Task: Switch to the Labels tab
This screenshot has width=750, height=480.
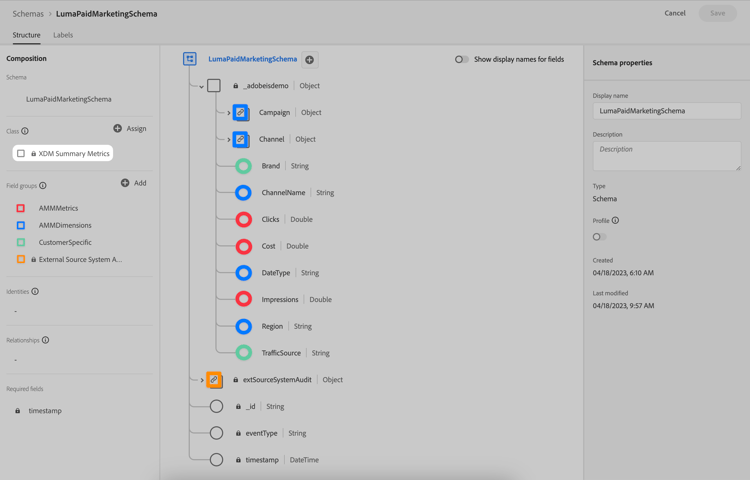Action: click(x=63, y=35)
